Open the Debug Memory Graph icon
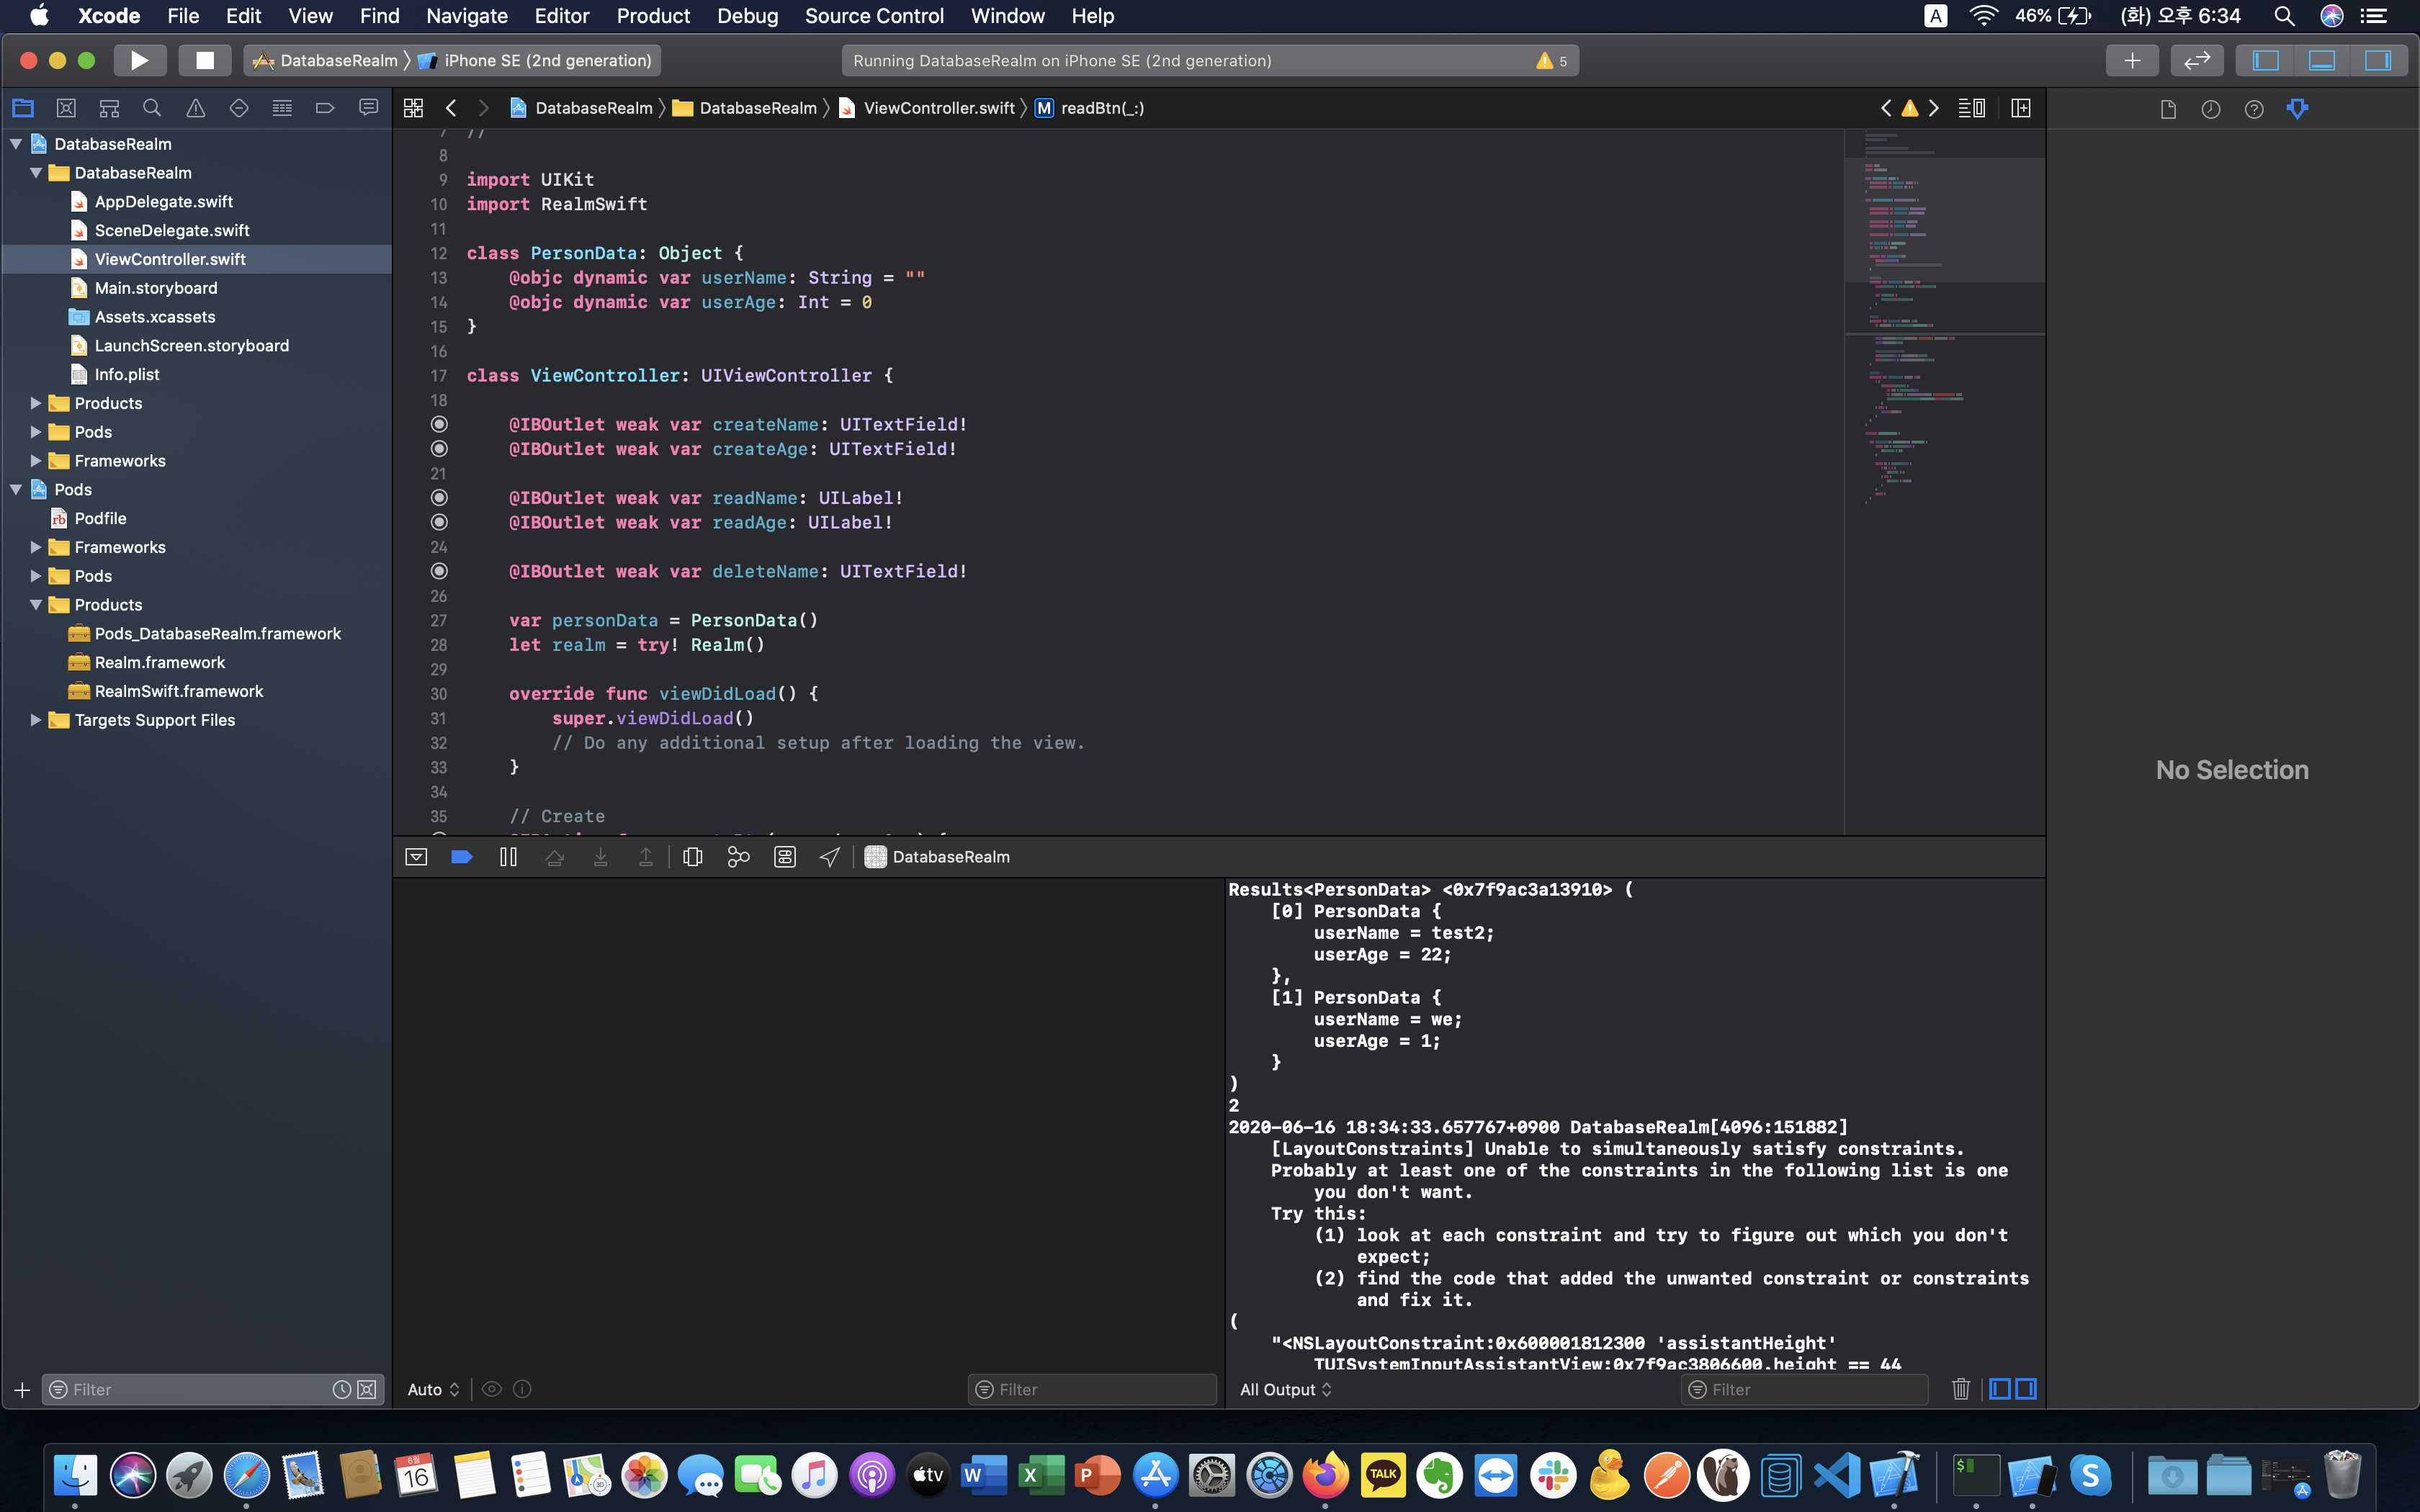The height and width of the screenshot is (1512, 2420). [738, 857]
